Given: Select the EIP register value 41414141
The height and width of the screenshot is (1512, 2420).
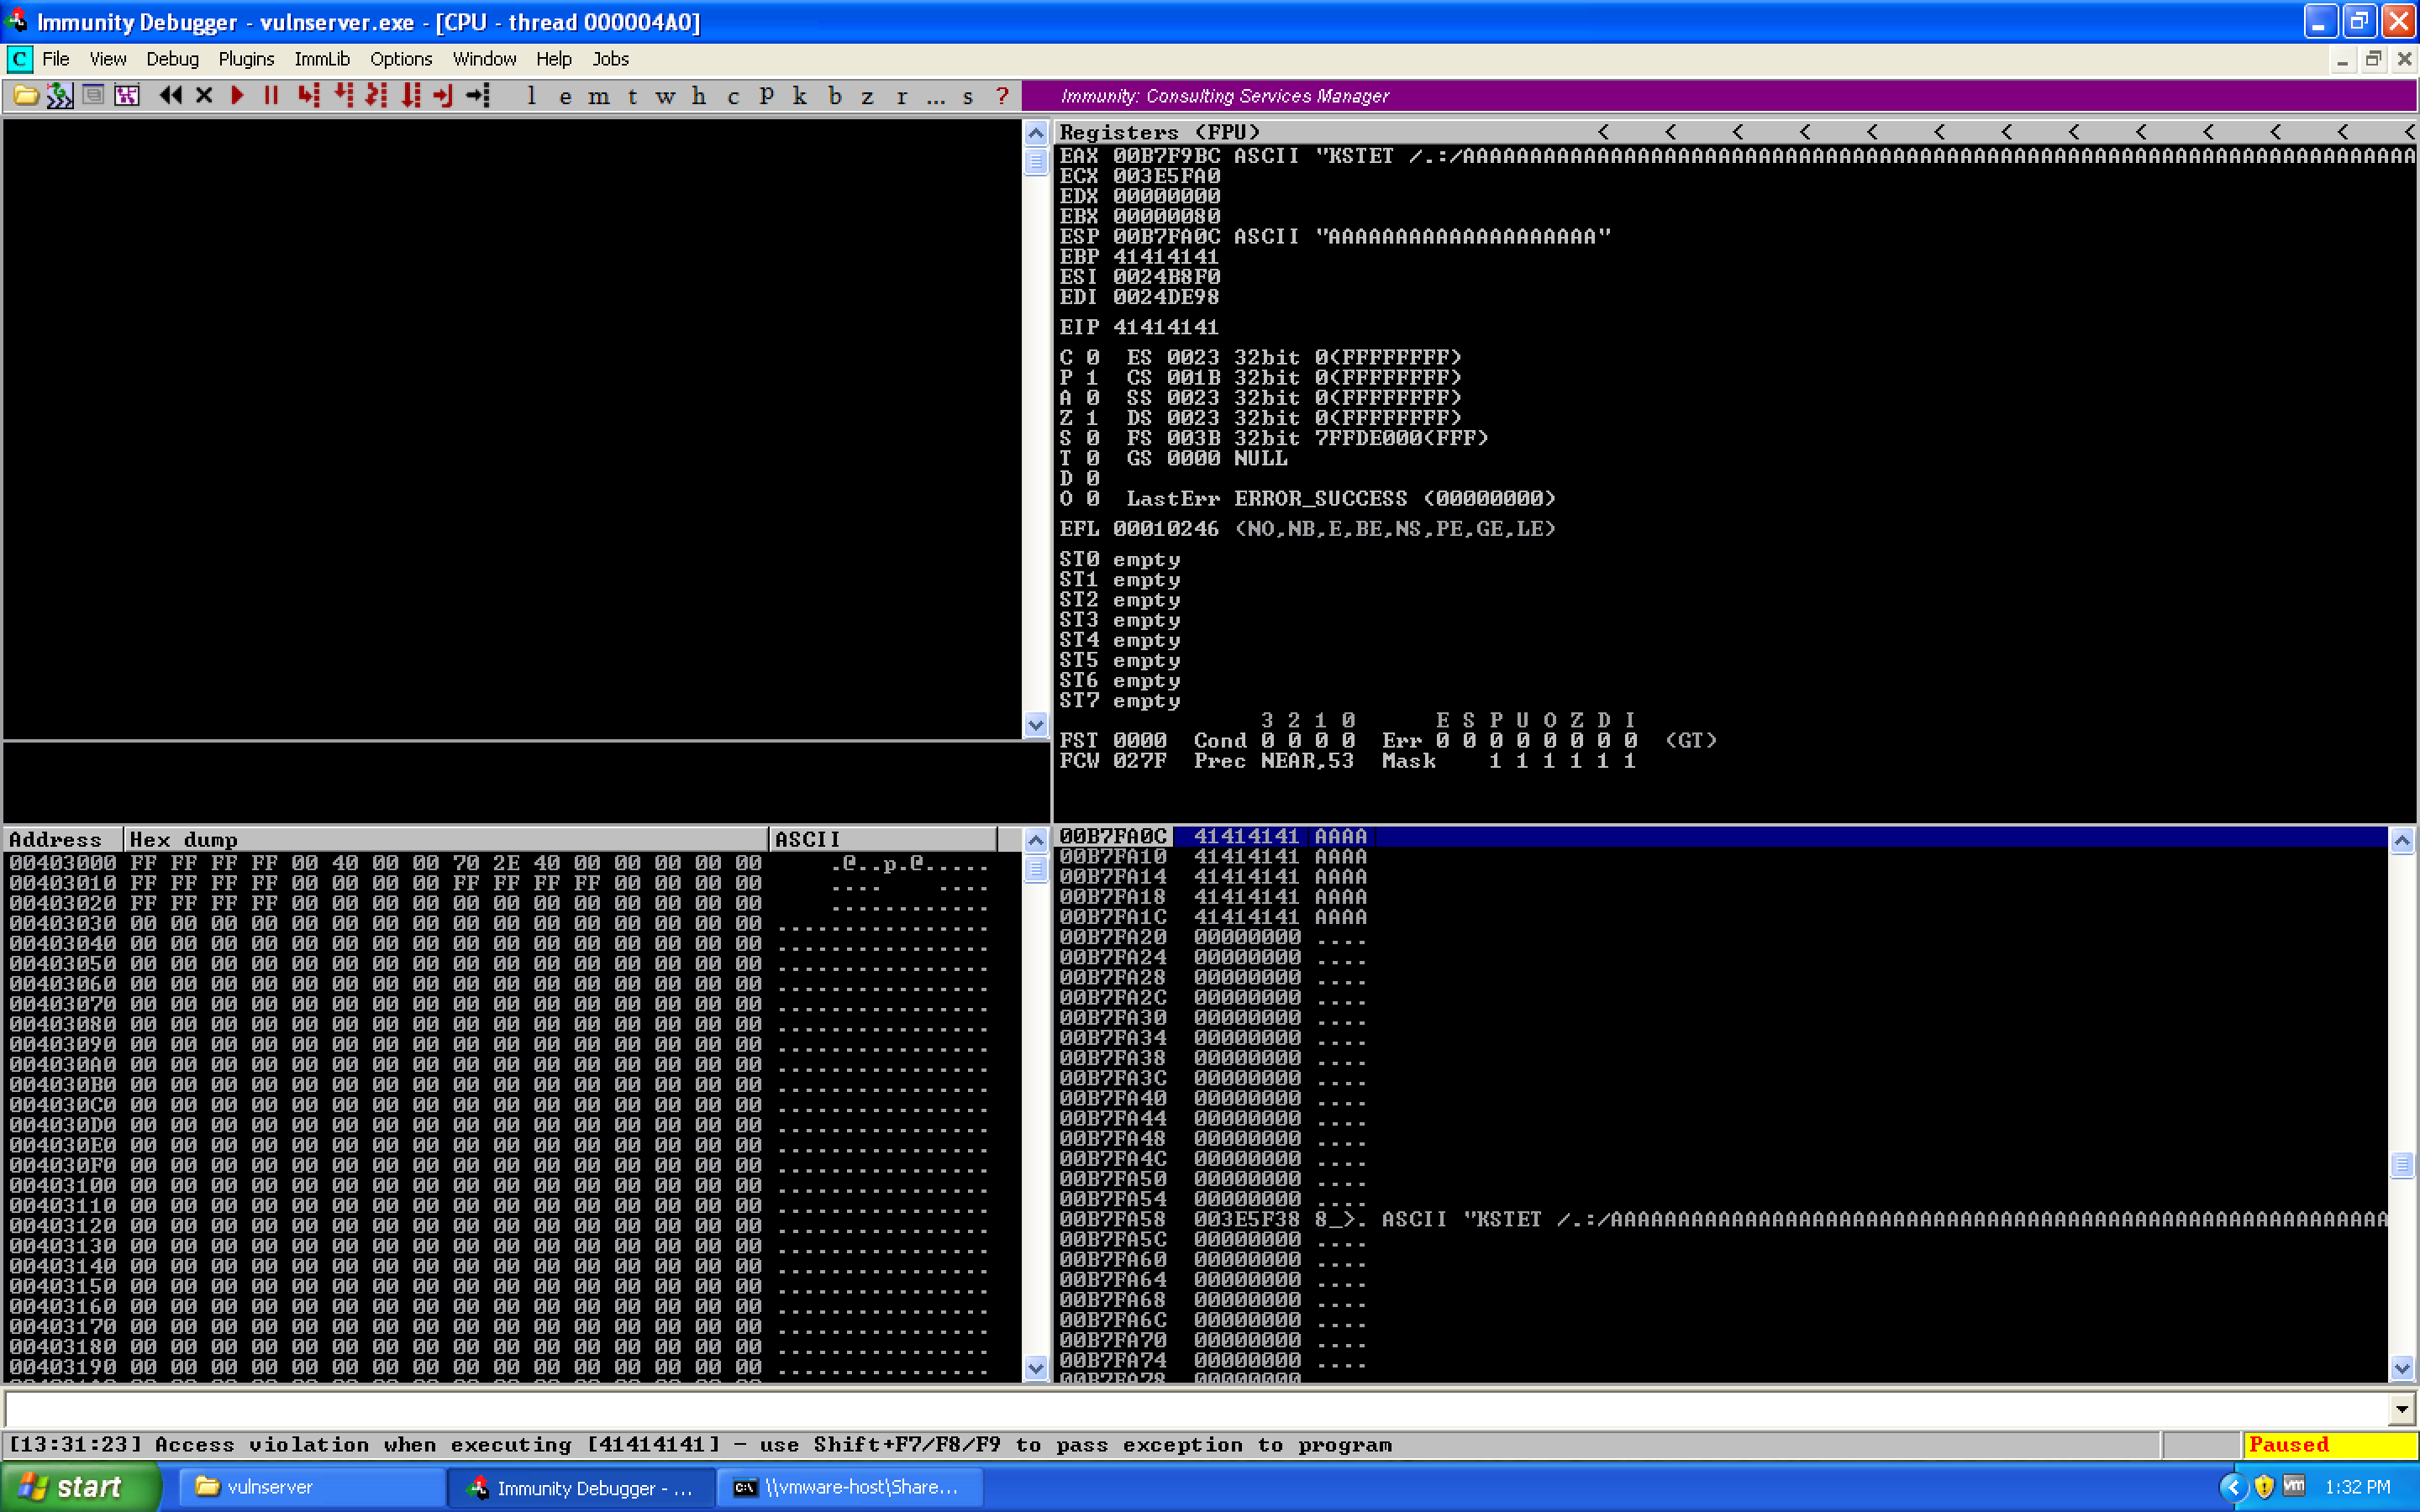Looking at the screenshot, I should [1166, 326].
